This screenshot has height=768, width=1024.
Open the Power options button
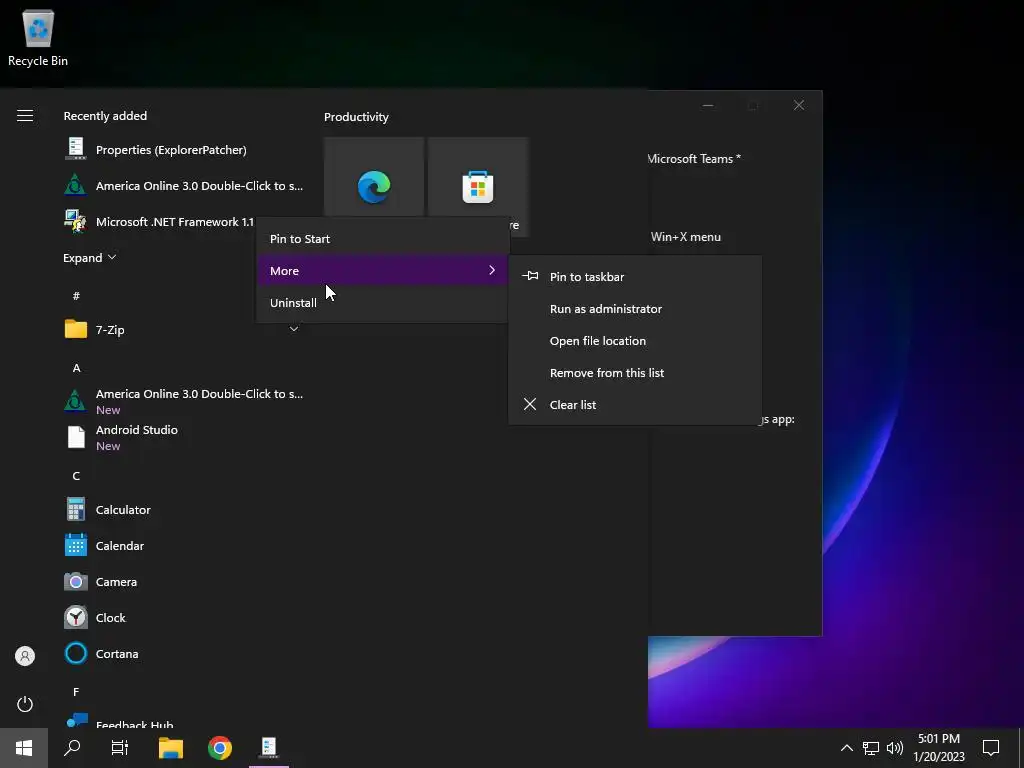[x=25, y=703]
